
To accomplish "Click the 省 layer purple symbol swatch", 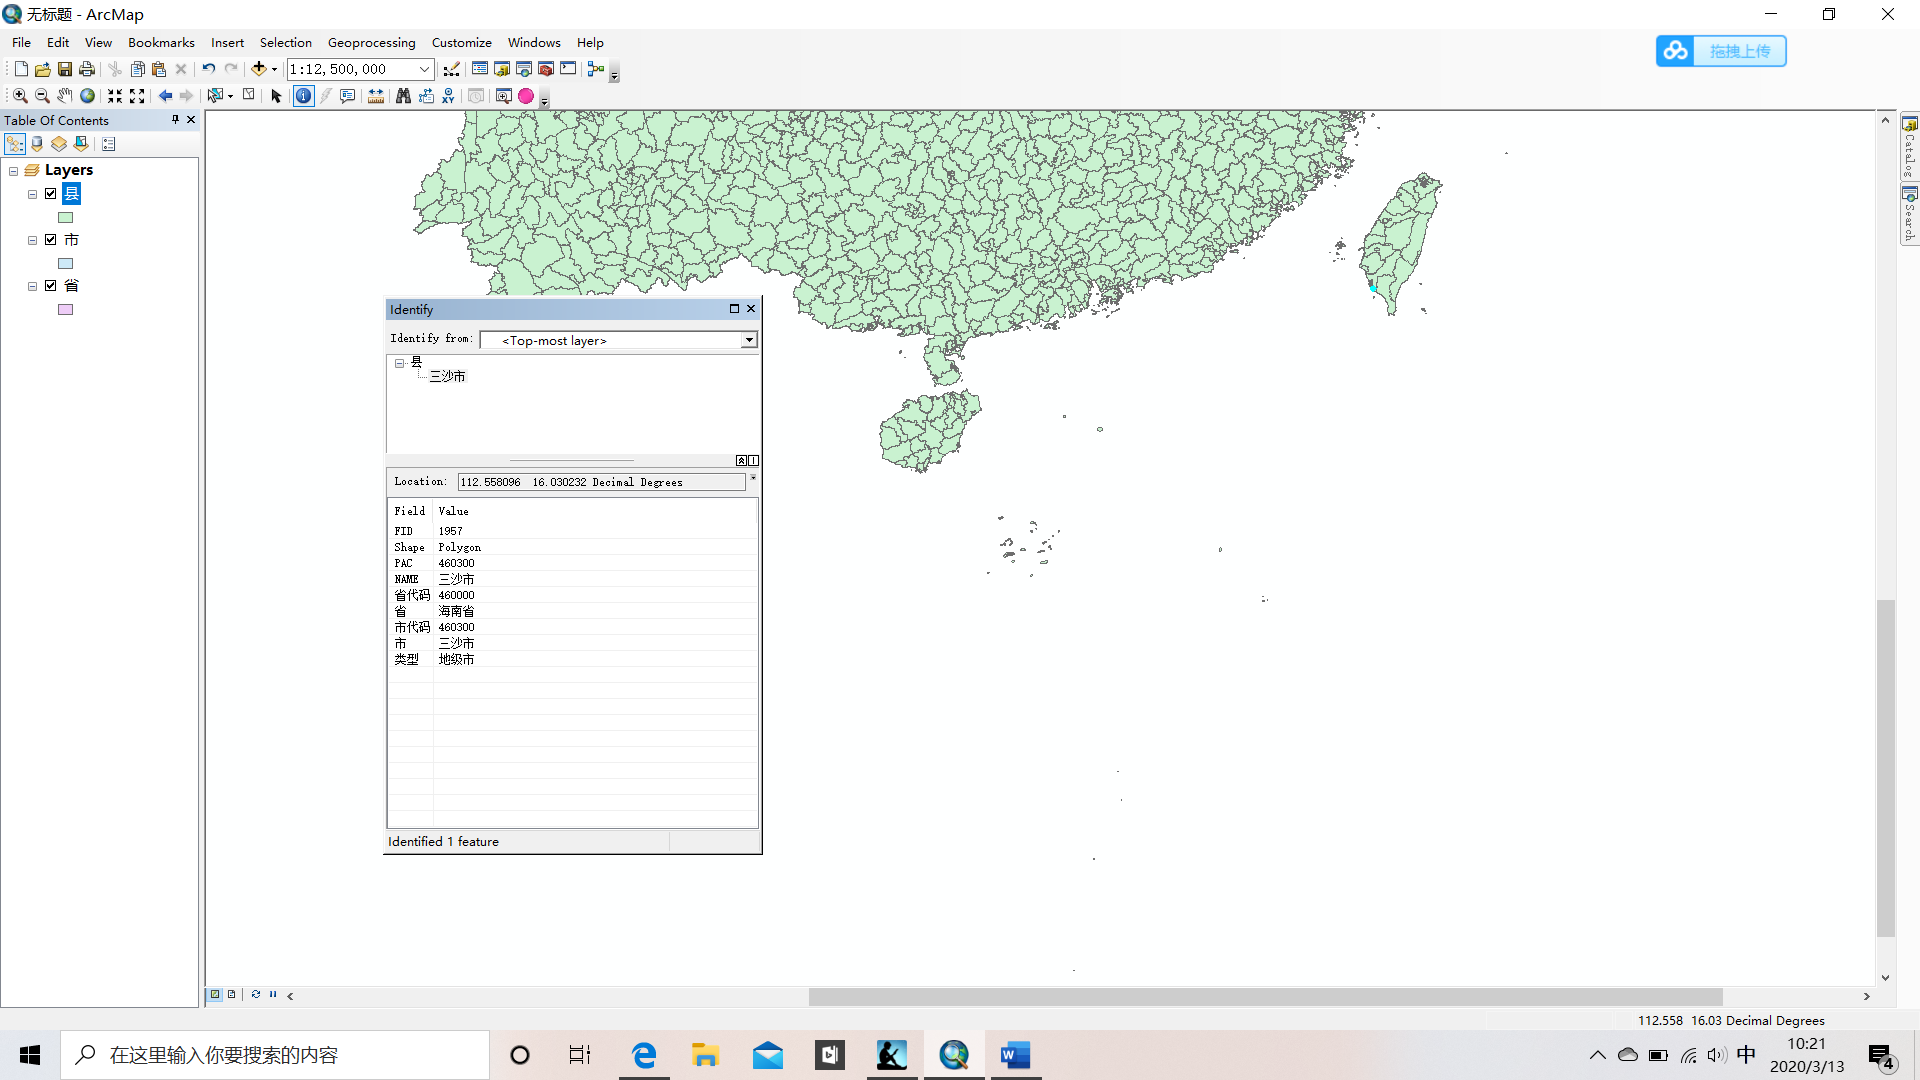I will [x=66, y=310].
